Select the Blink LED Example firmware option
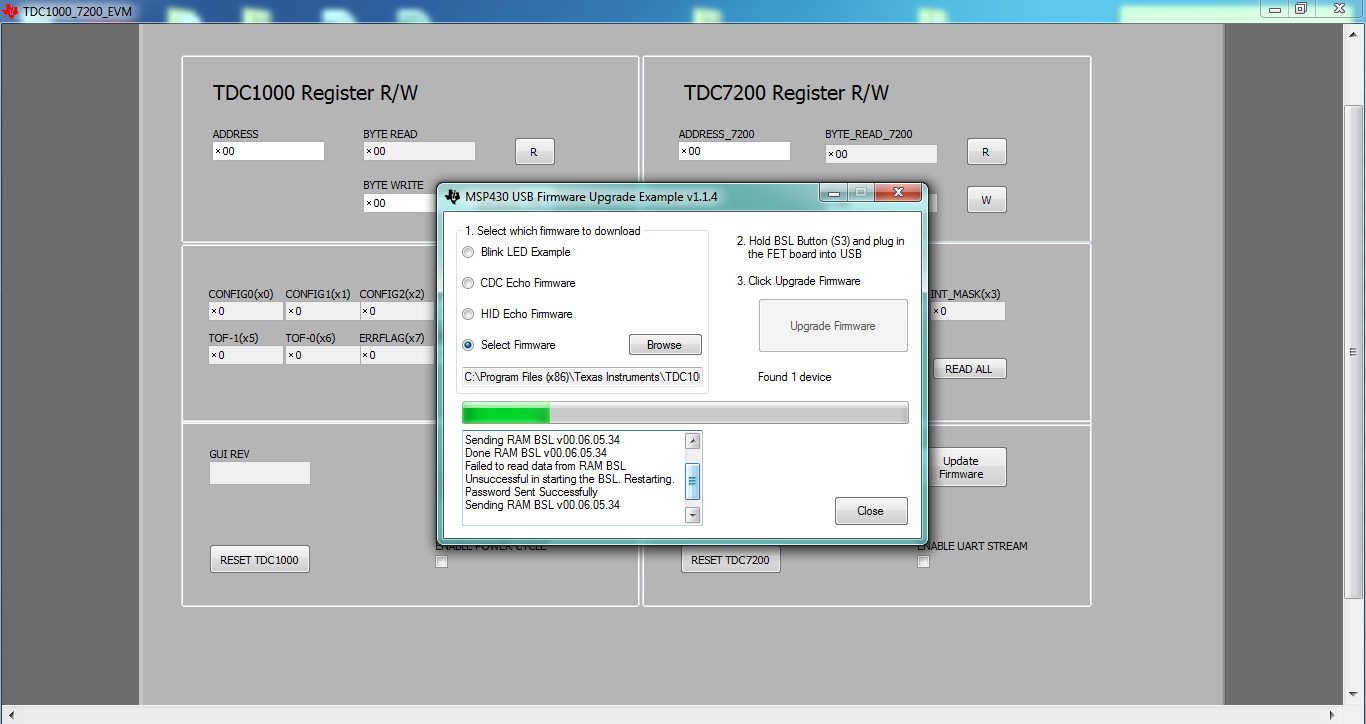The image size is (1366, 724). tap(467, 252)
